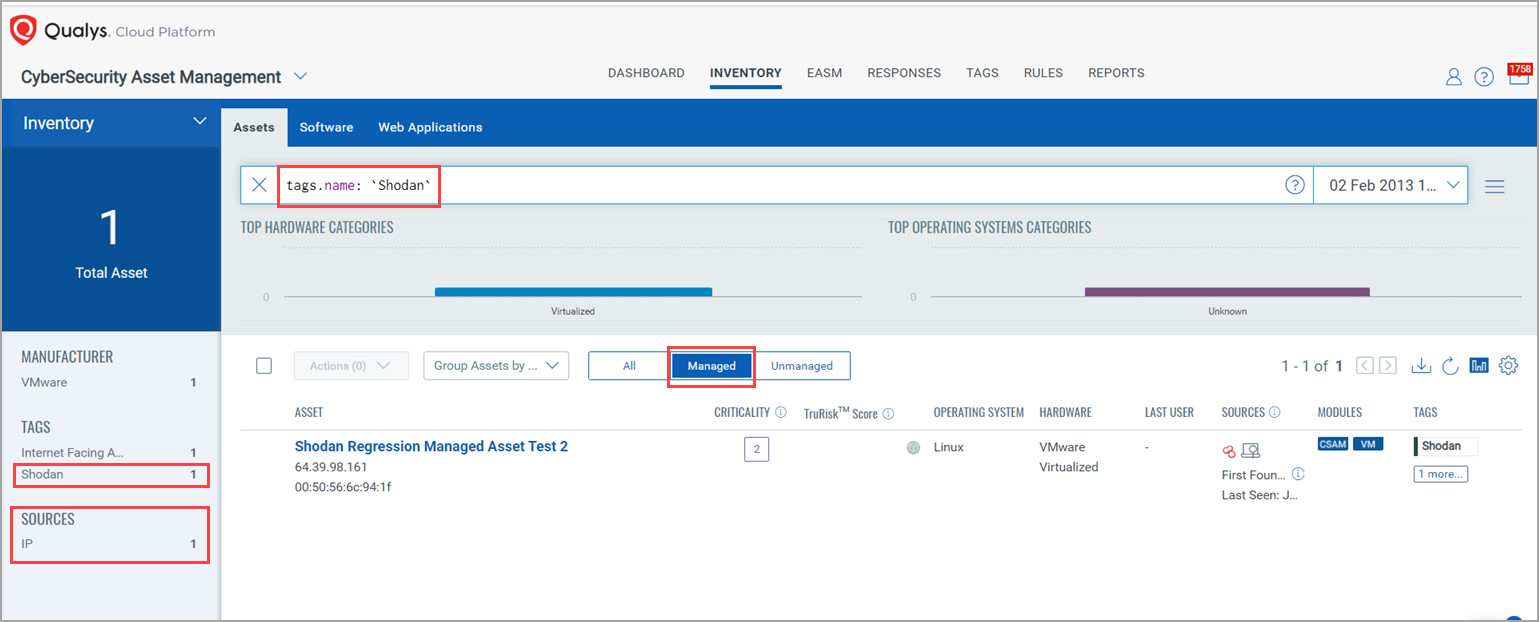Click the ASSET column header
Viewport: 1539px width, 622px height.
(x=309, y=412)
